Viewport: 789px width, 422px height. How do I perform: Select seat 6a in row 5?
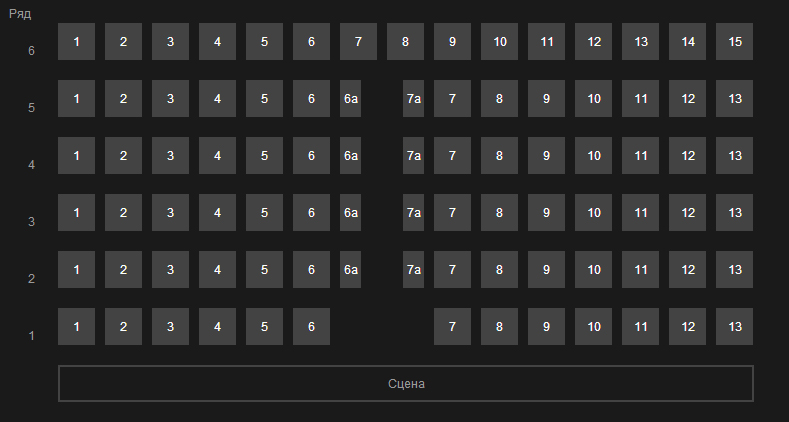[x=350, y=99]
